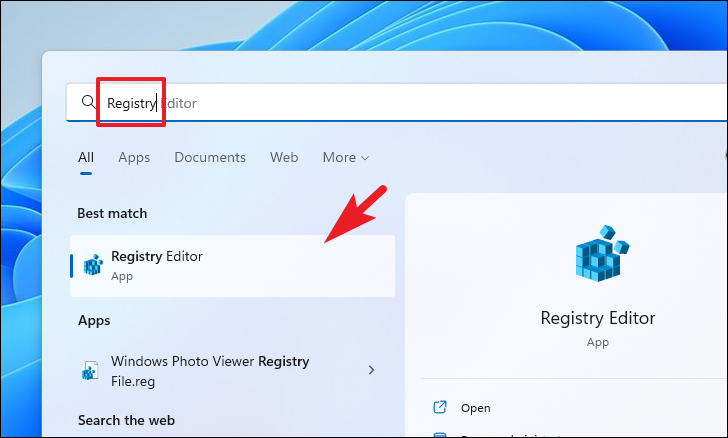
Task: Expand the chevron next to Photo Viewer Registry File
Action: pyautogui.click(x=371, y=370)
